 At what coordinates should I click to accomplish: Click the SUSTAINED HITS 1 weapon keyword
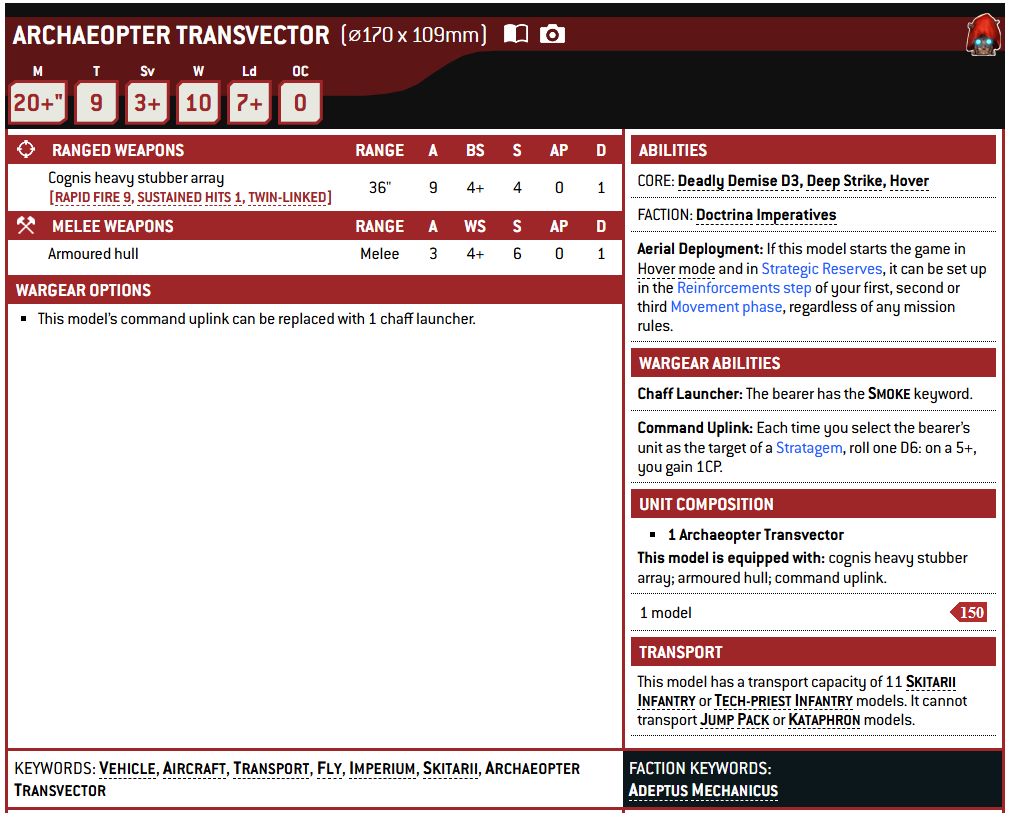[x=190, y=198]
